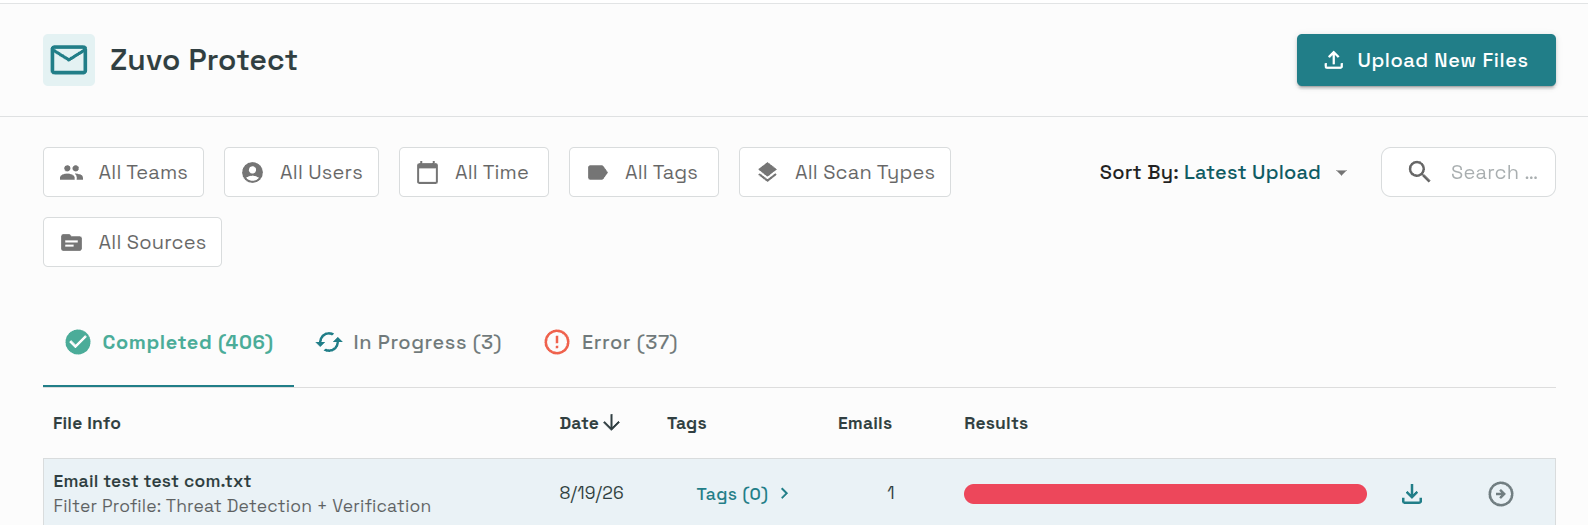Click the red results progress bar

[x=1165, y=494]
